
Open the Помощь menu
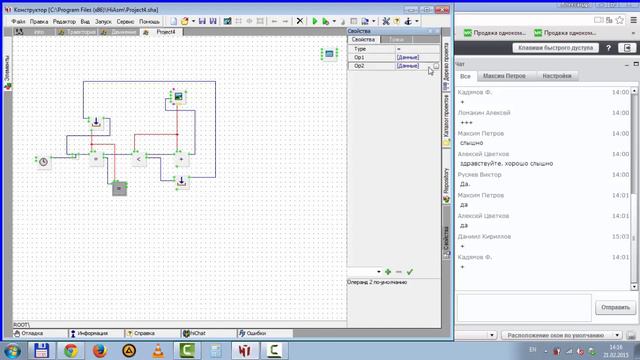(x=149, y=21)
